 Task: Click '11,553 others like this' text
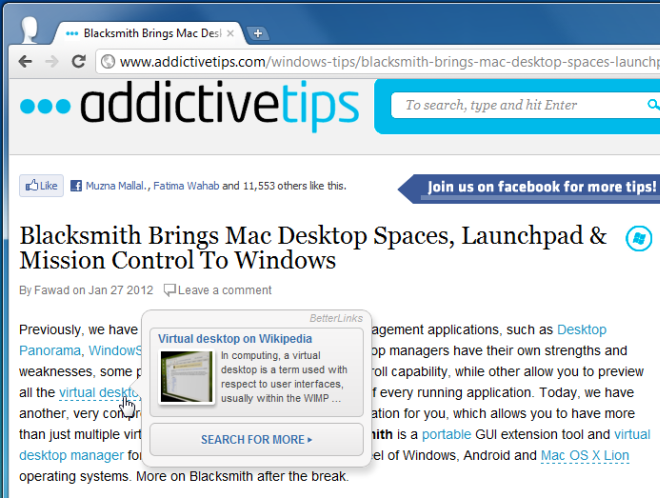(x=295, y=186)
